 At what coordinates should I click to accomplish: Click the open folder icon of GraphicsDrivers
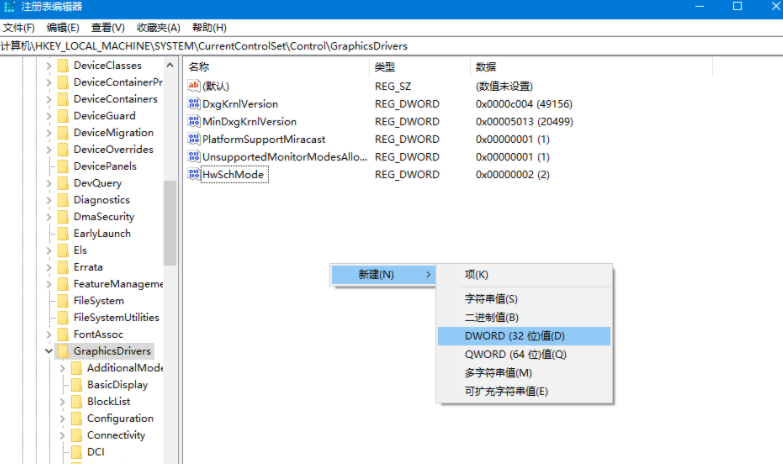coord(63,351)
